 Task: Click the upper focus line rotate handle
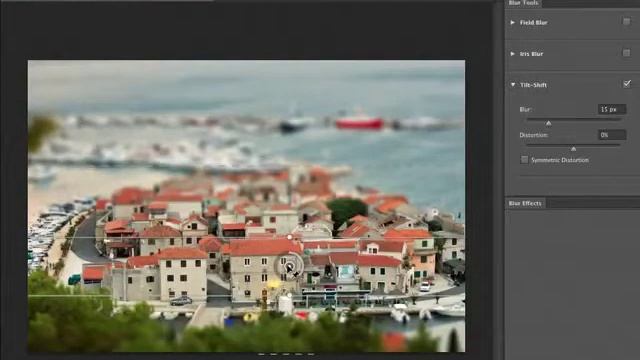289,237
